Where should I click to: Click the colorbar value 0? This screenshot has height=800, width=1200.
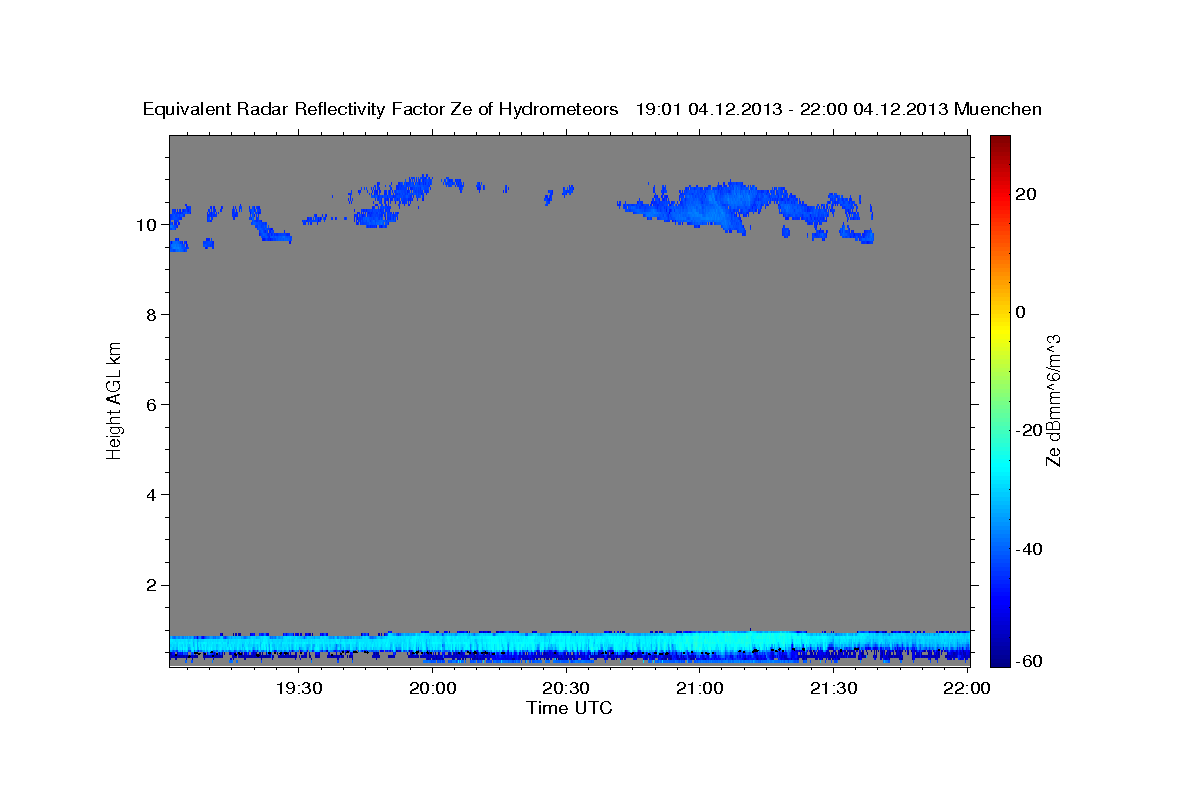pos(1021,312)
